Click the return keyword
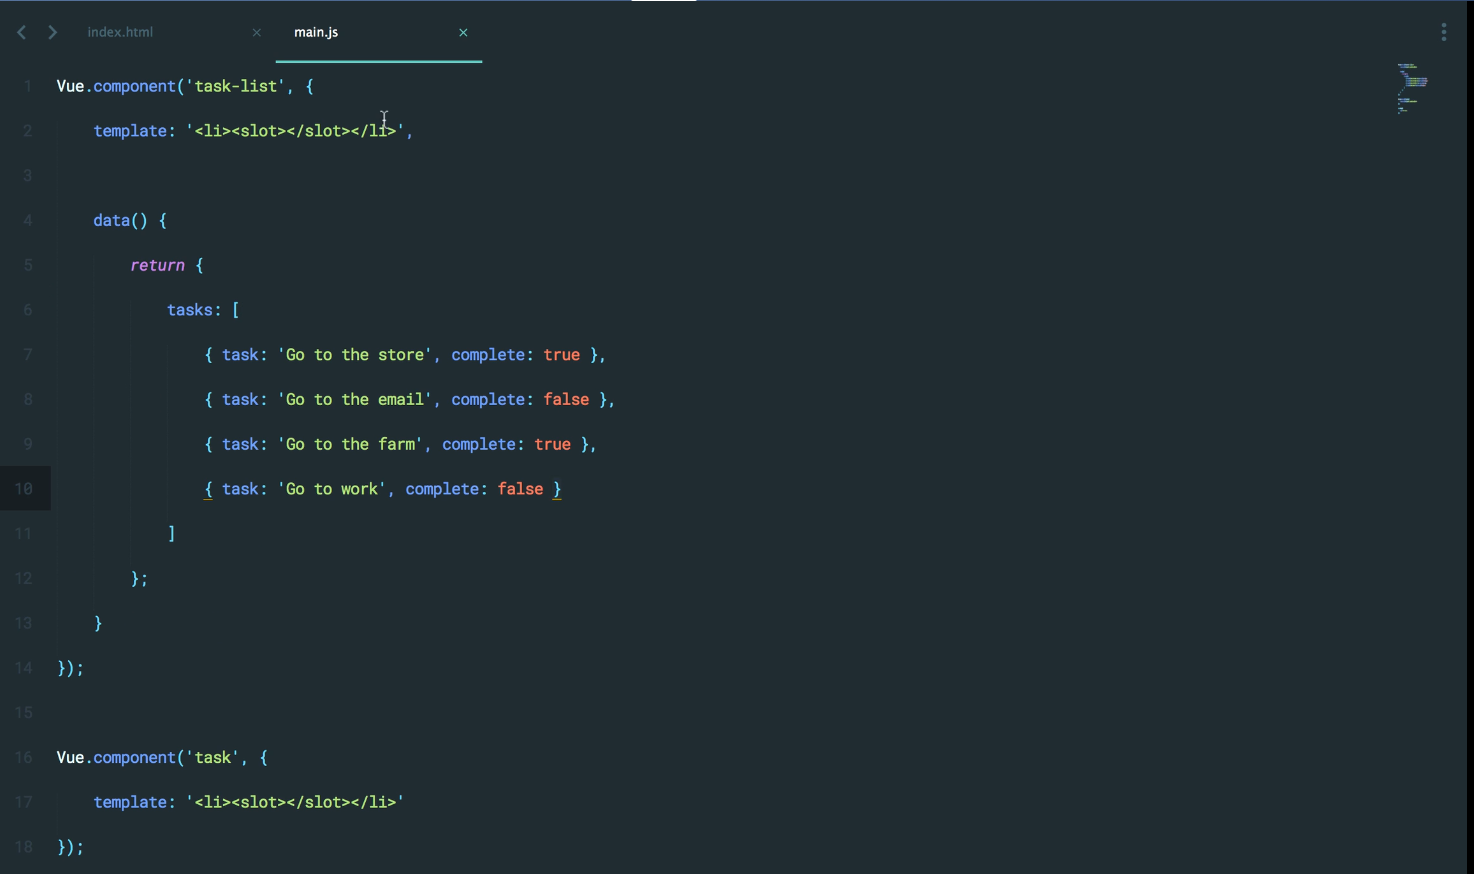Screen dimensions: 1474x874 point(157,265)
